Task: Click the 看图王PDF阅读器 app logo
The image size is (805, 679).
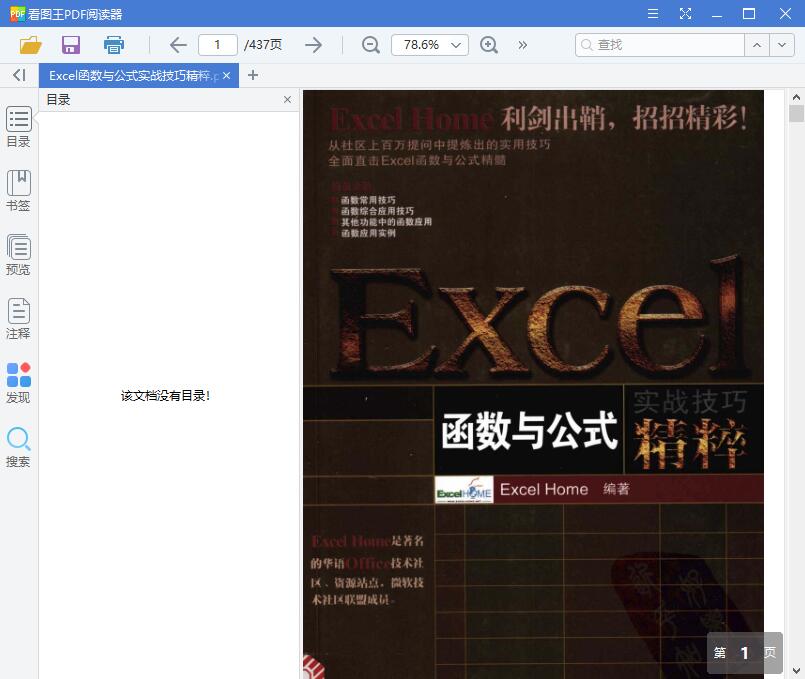Action: click(17, 14)
